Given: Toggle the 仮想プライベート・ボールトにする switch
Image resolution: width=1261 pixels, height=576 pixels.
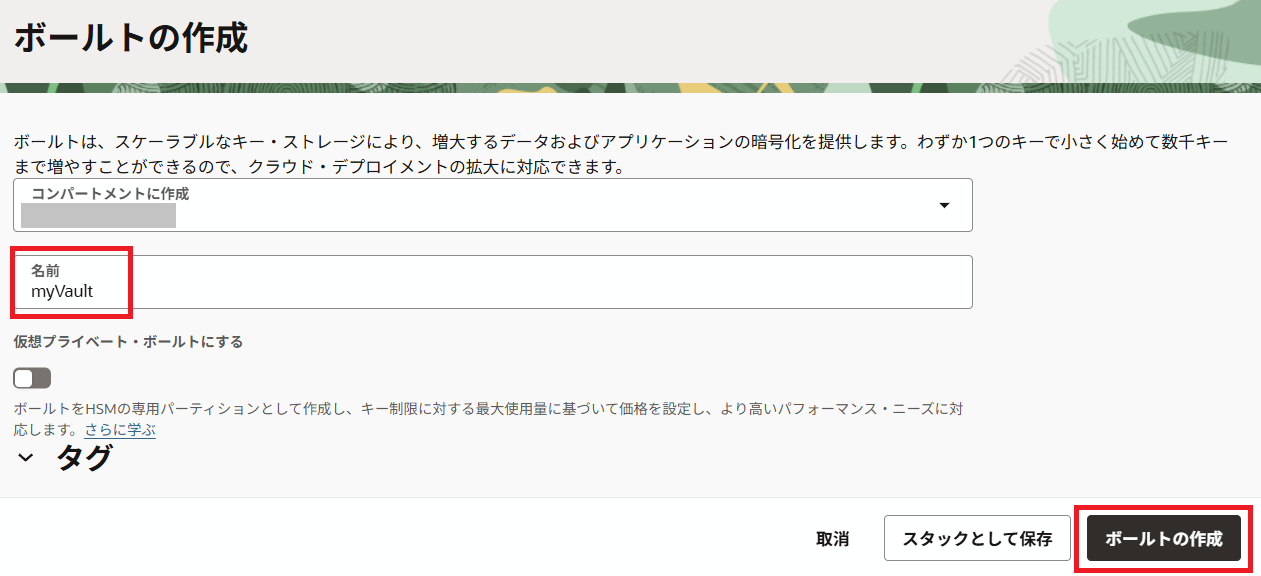Looking at the screenshot, I should coord(32,378).
